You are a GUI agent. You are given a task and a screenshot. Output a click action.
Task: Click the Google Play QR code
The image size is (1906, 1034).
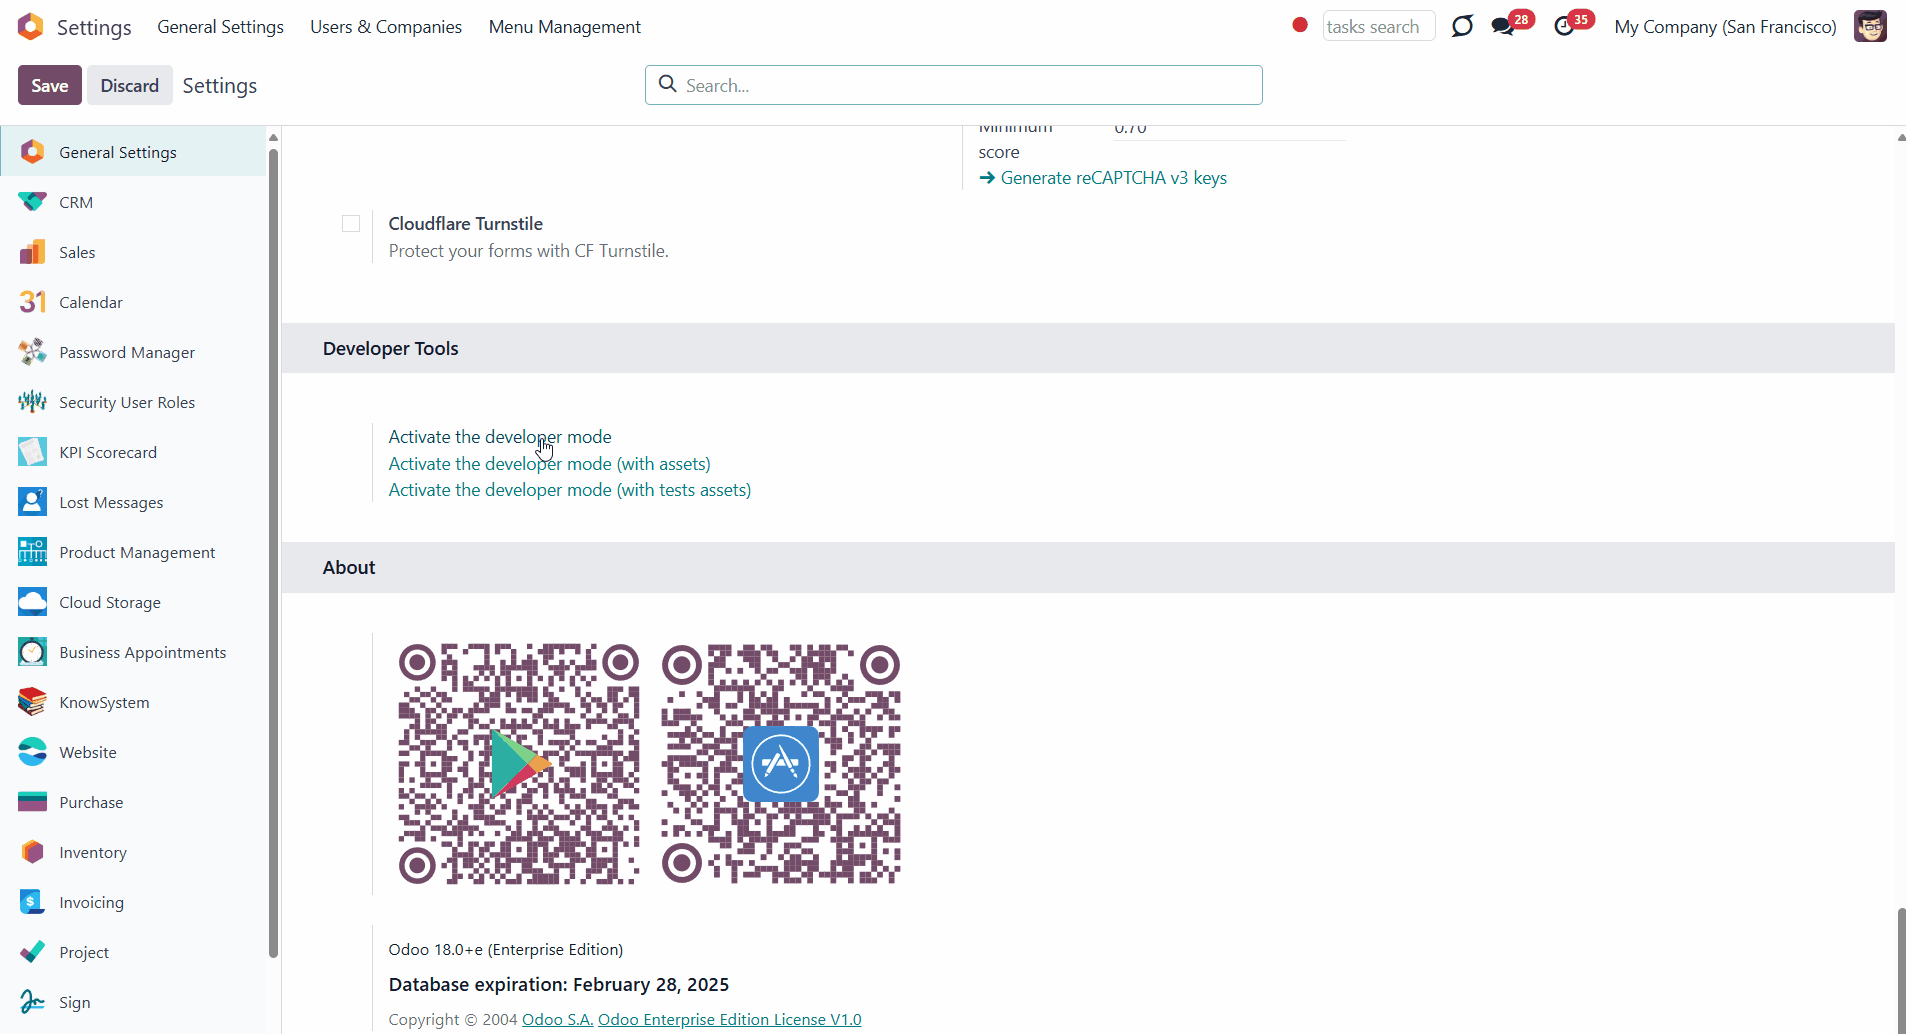tap(519, 764)
